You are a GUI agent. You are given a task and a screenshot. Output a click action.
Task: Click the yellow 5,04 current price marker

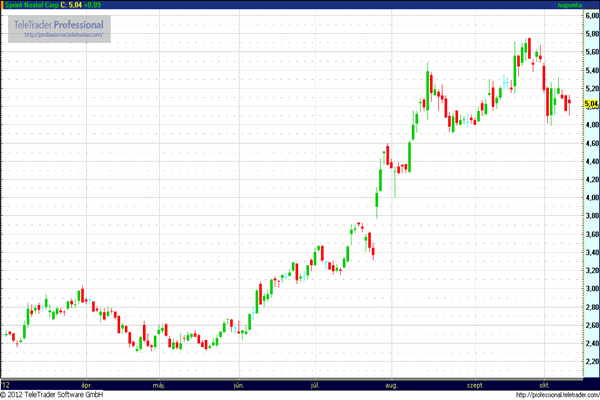(x=590, y=104)
